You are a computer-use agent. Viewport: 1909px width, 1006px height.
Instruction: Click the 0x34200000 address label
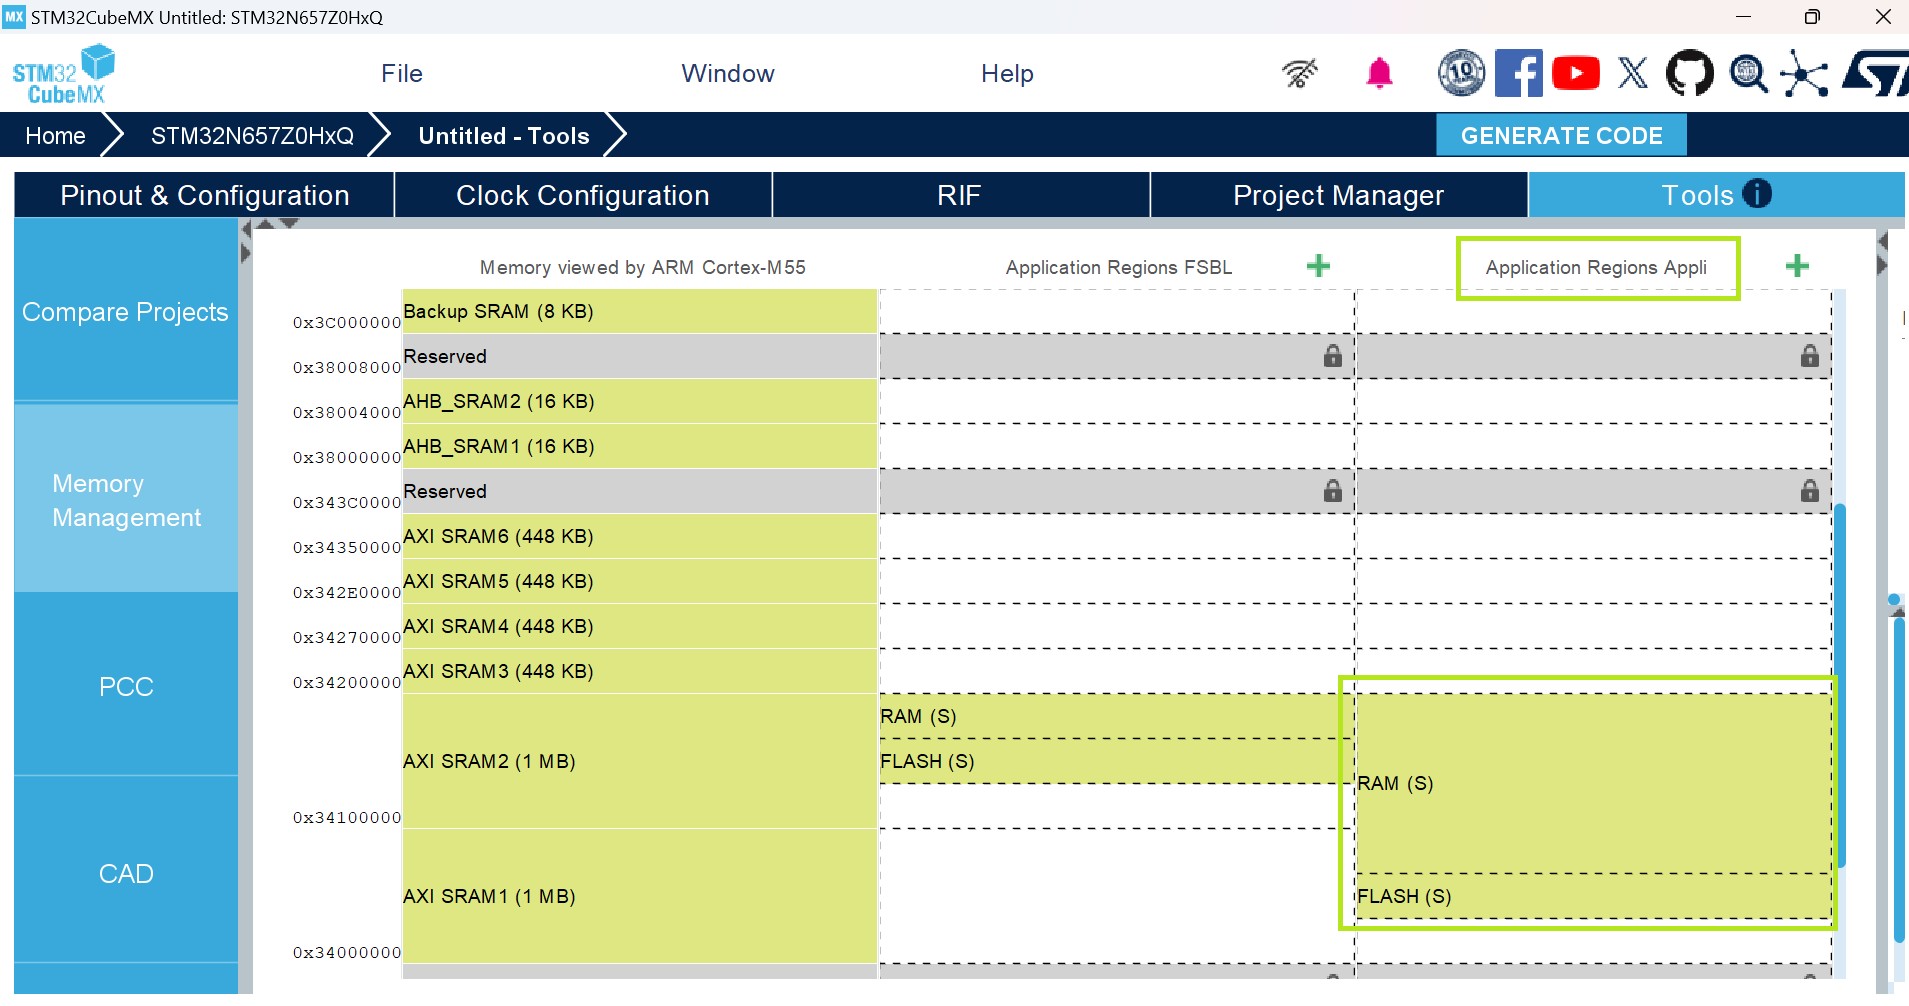click(347, 683)
